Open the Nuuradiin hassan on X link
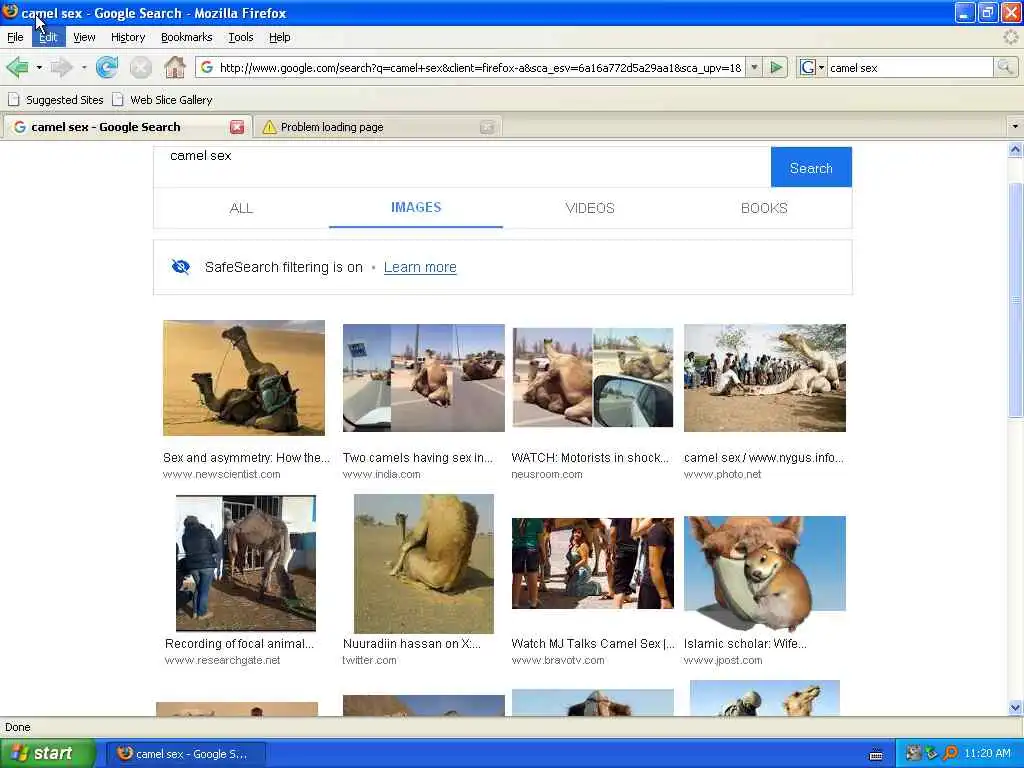Image resolution: width=1024 pixels, height=768 pixels. [412, 644]
